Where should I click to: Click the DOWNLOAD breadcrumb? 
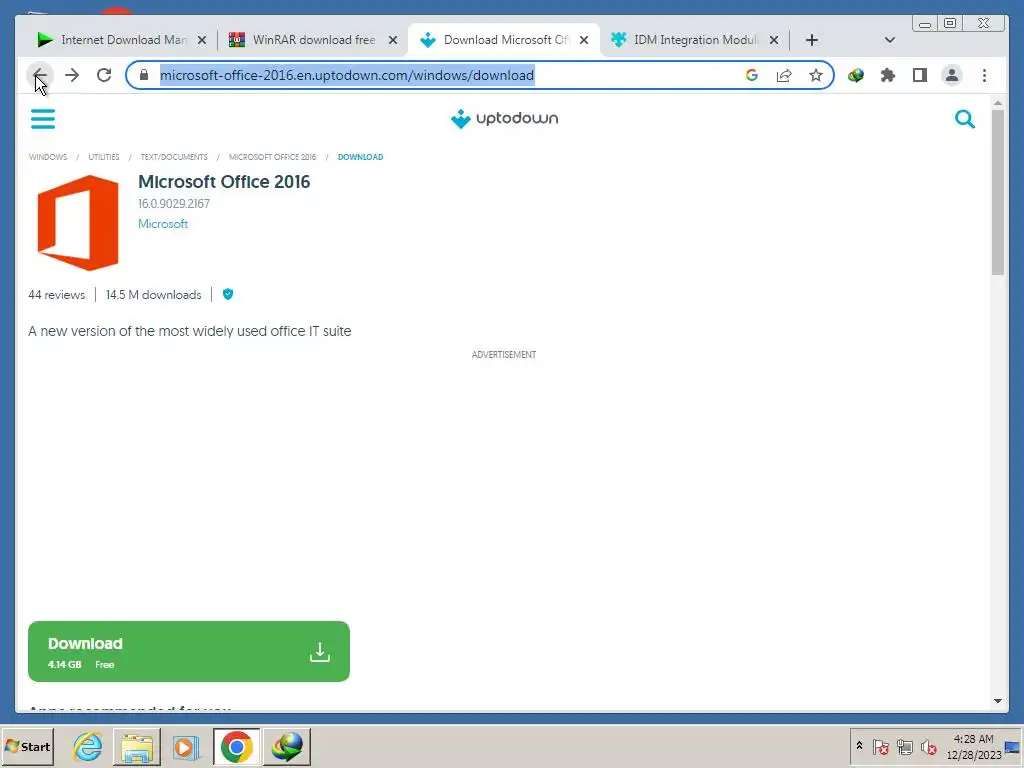click(360, 157)
